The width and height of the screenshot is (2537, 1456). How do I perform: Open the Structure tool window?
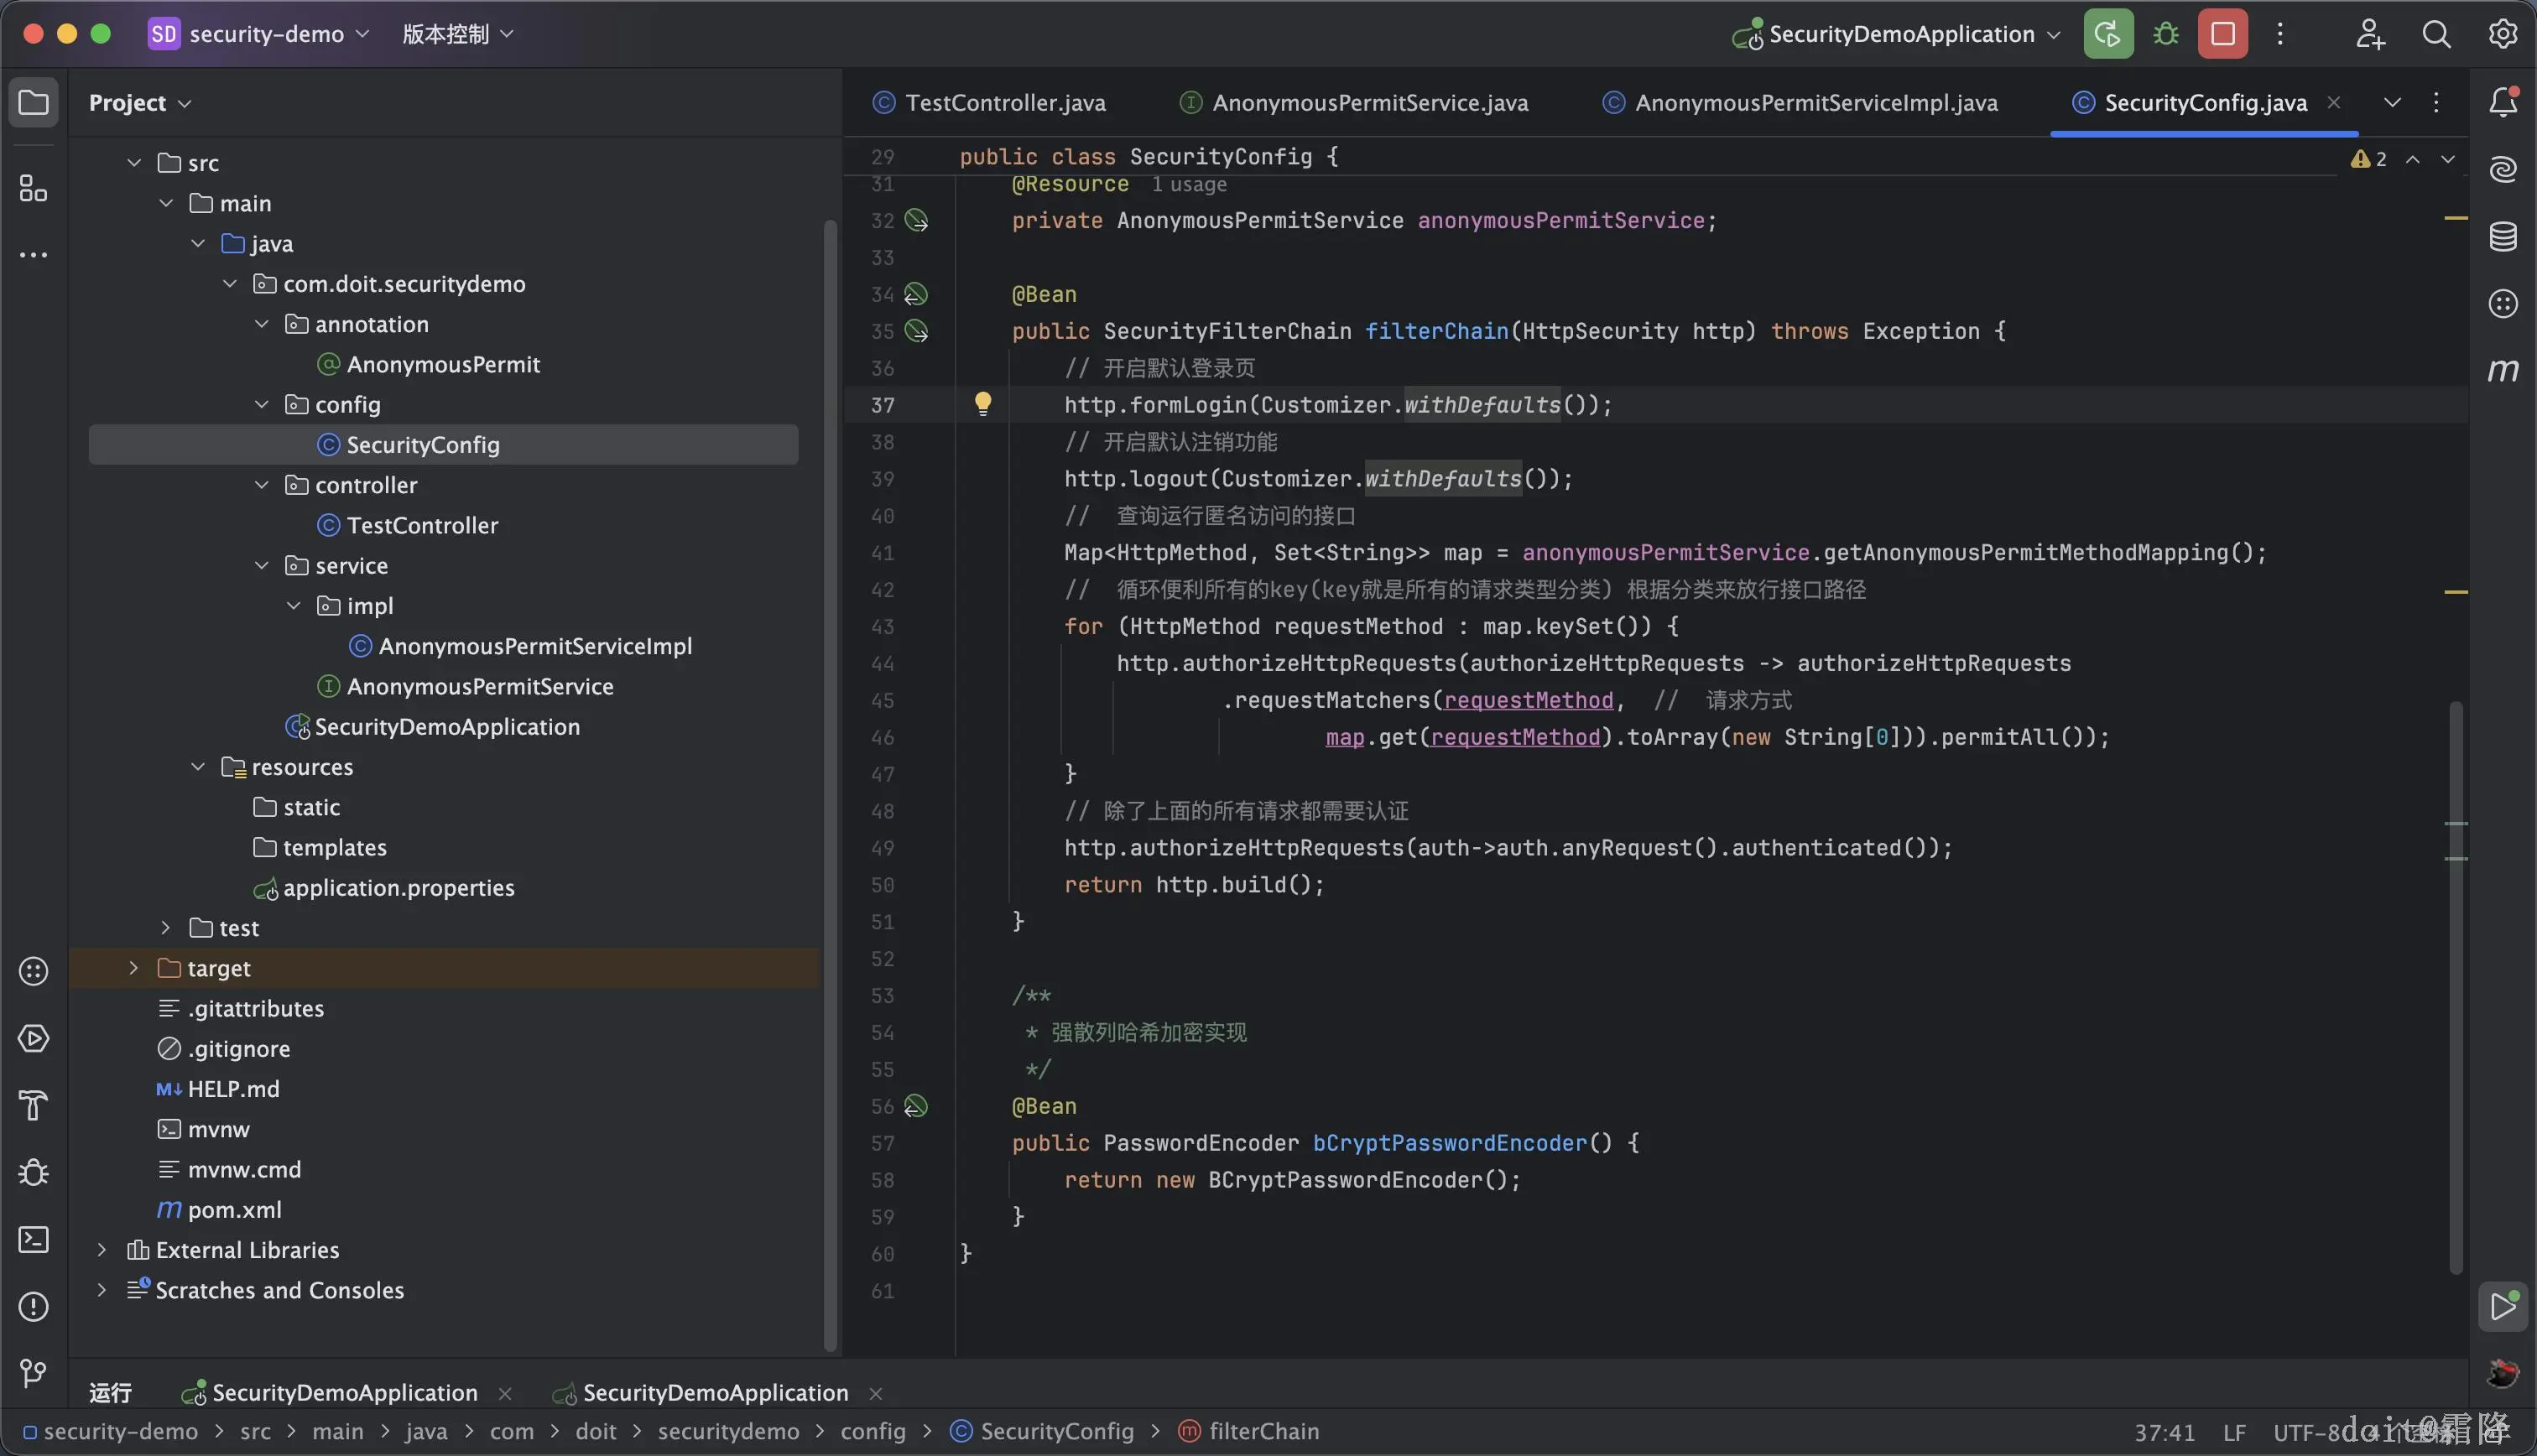[34, 188]
